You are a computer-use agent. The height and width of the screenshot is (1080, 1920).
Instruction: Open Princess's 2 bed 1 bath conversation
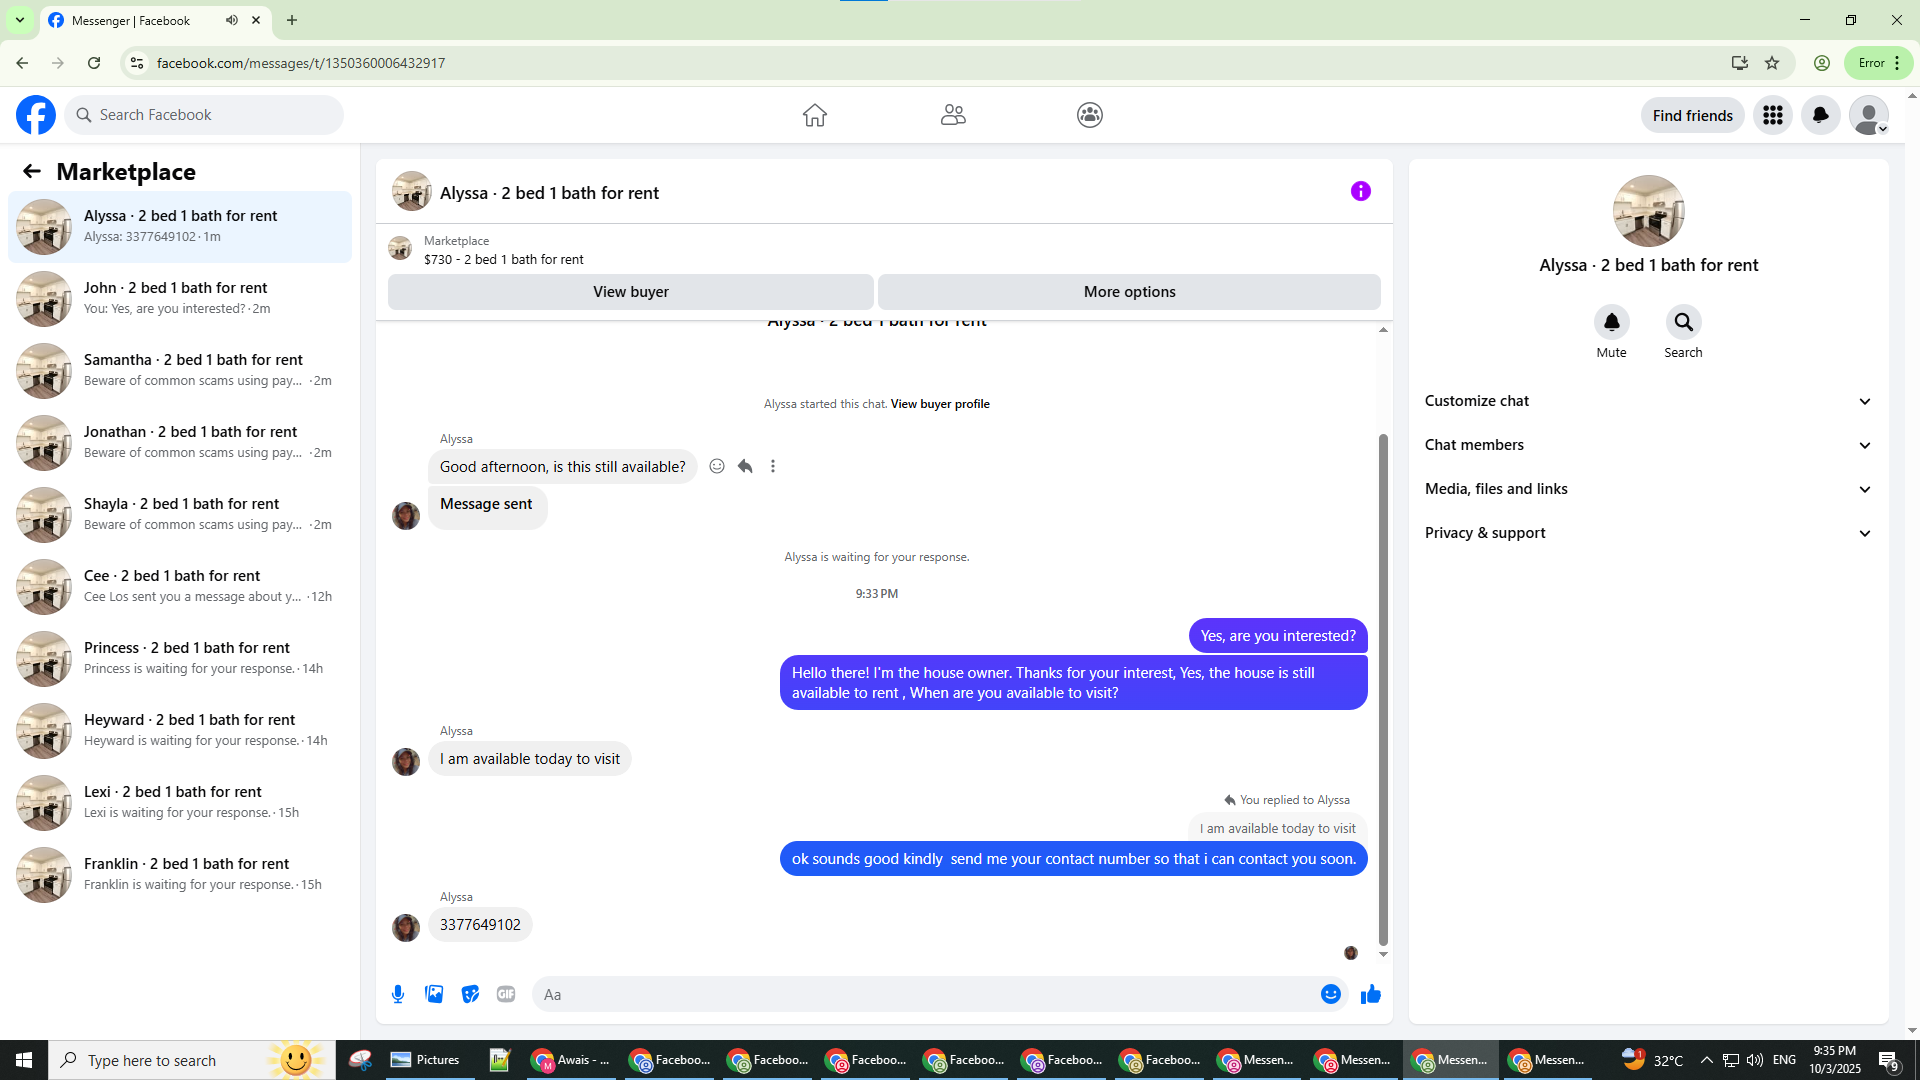tap(180, 659)
